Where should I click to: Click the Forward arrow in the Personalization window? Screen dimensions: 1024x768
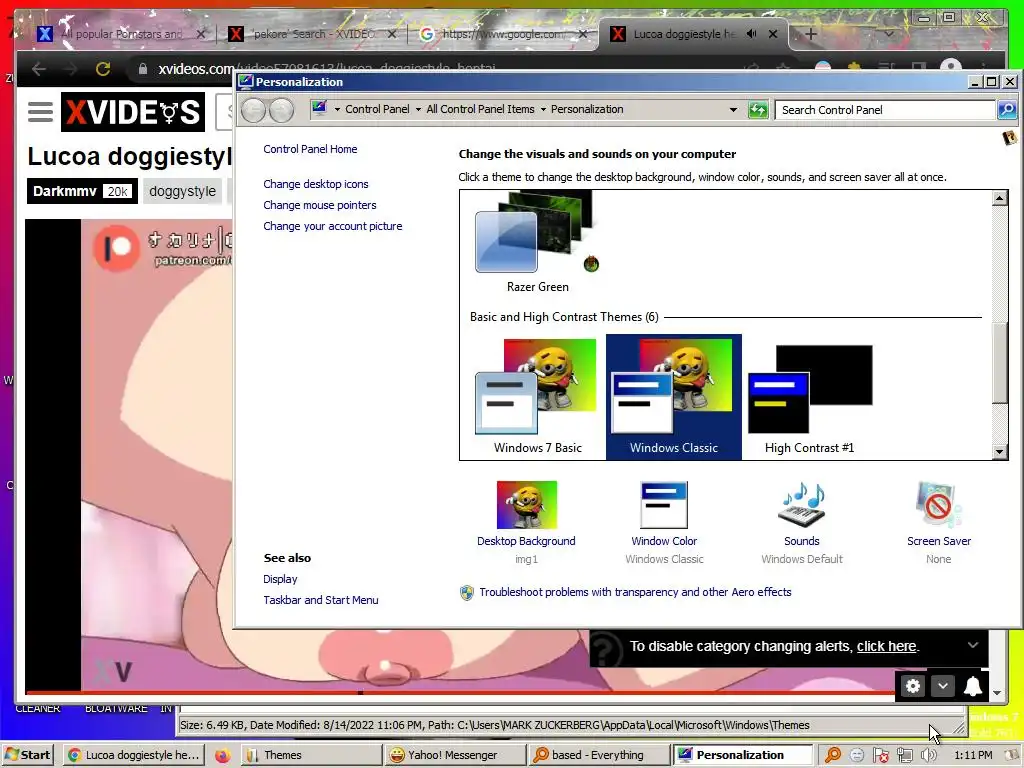point(281,110)
